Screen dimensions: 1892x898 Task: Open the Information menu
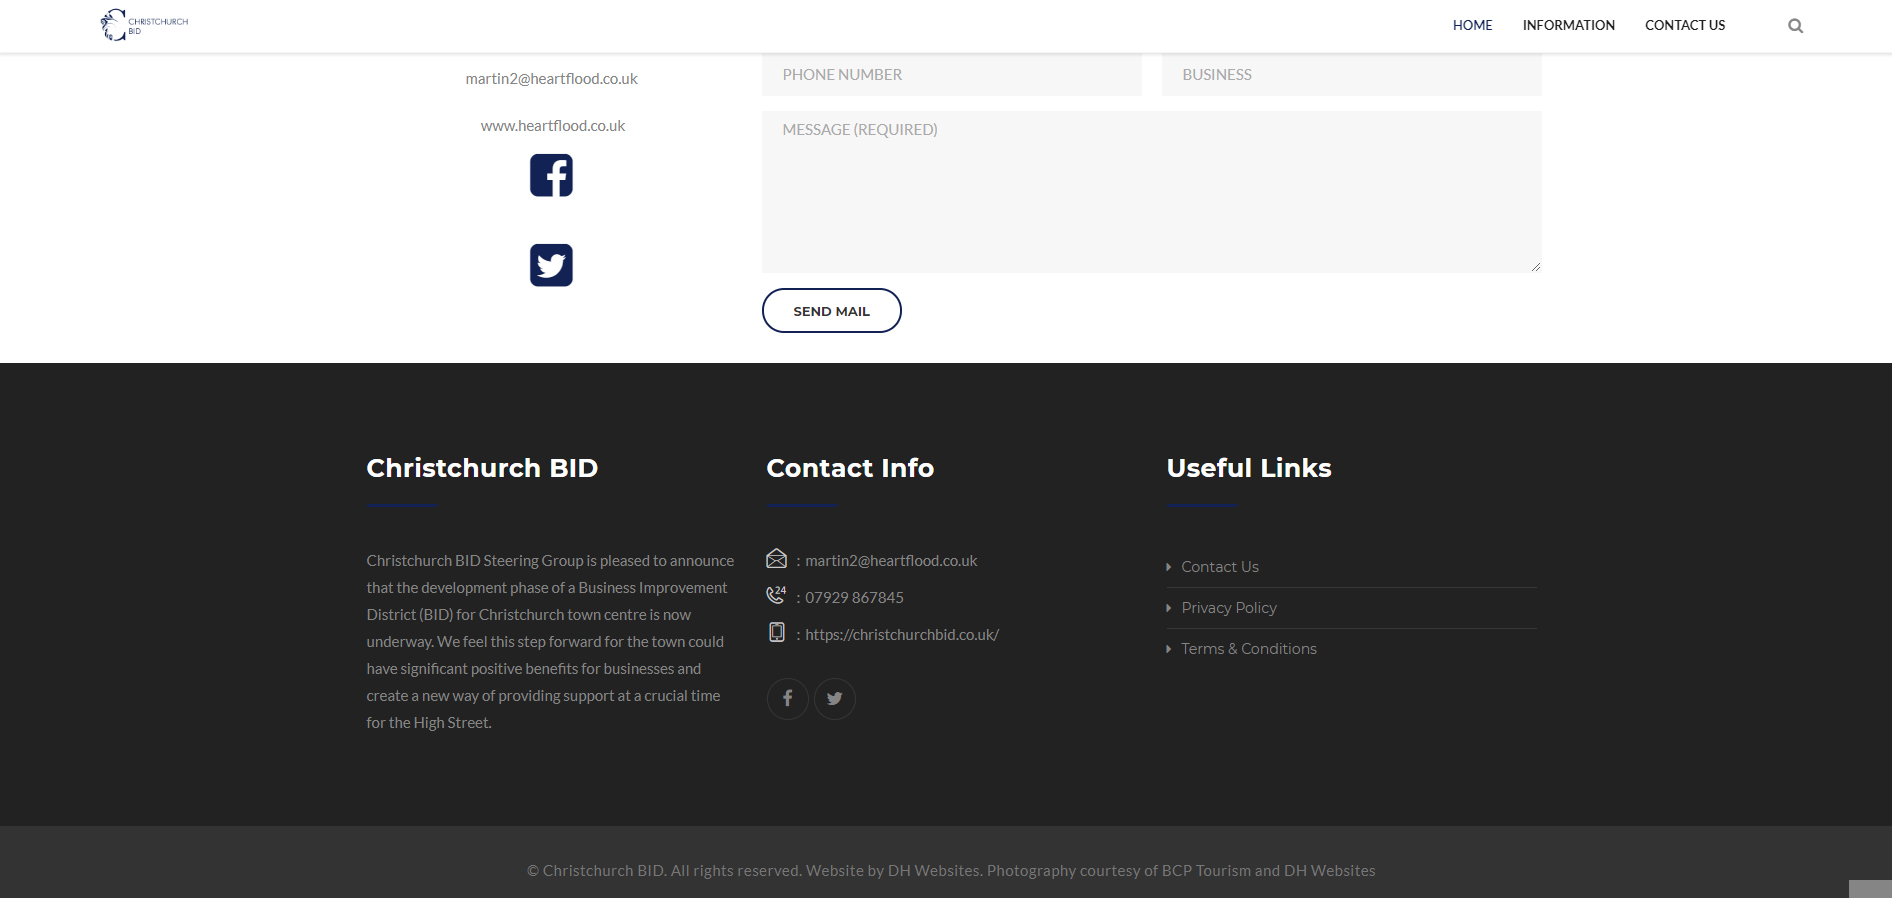pos(1568,25)
